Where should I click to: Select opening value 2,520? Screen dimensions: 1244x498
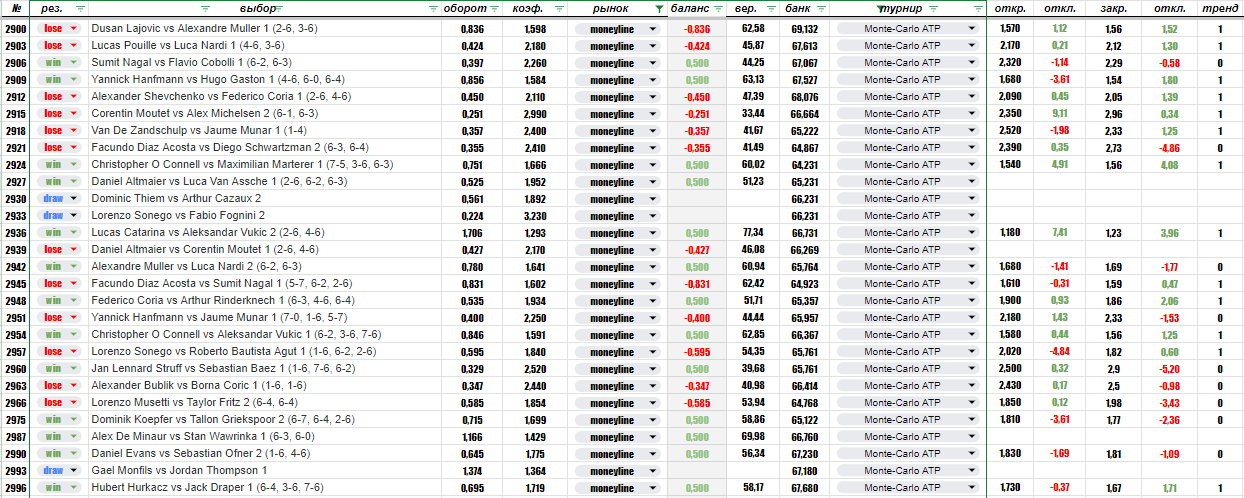point(1010,131)
